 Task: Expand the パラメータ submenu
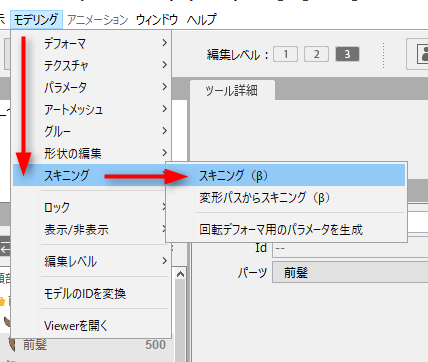coord(92,87)
